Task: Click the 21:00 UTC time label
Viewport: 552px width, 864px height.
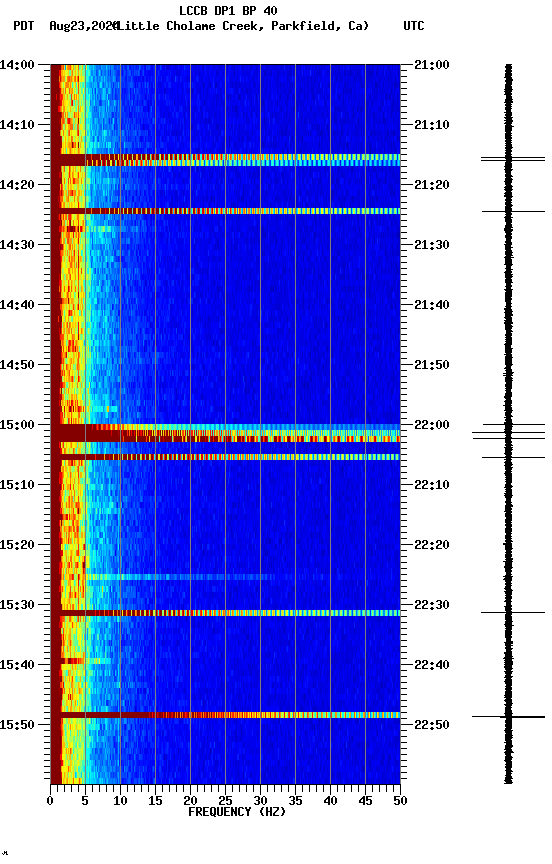Action: click(432, 65)
